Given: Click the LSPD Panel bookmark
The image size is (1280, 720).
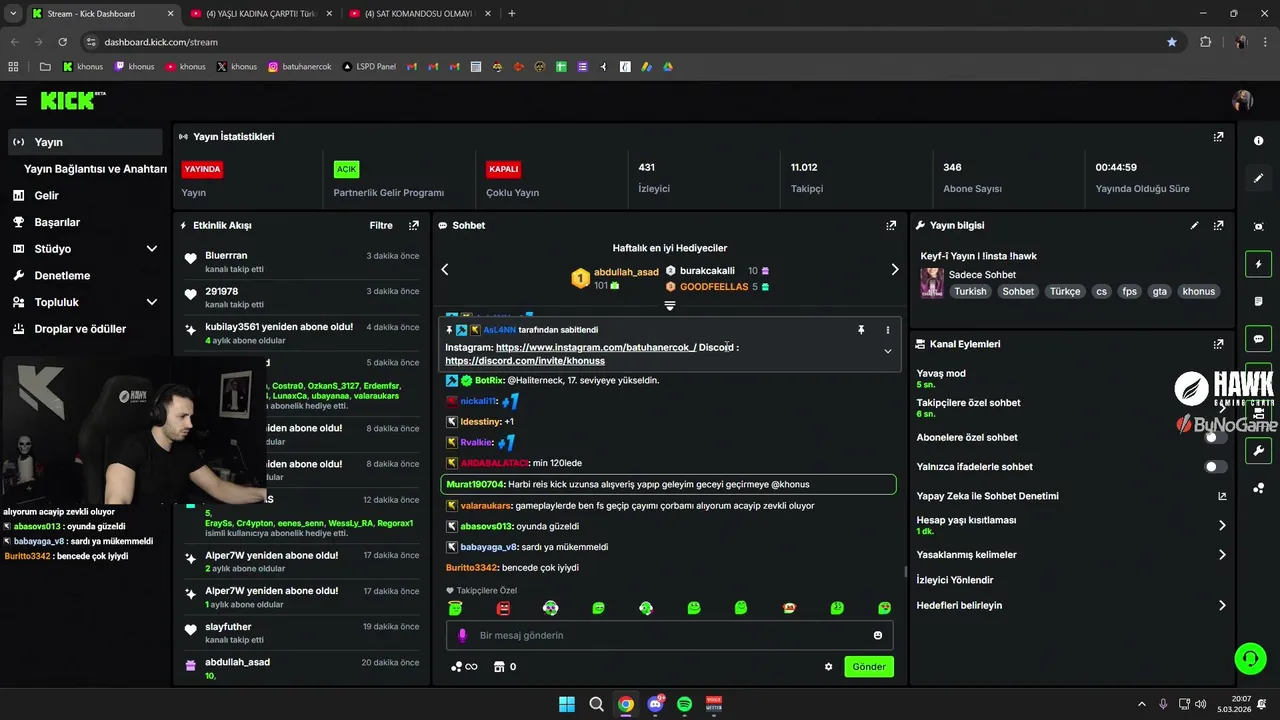Looking at the screenshot, I should point(369,67).
